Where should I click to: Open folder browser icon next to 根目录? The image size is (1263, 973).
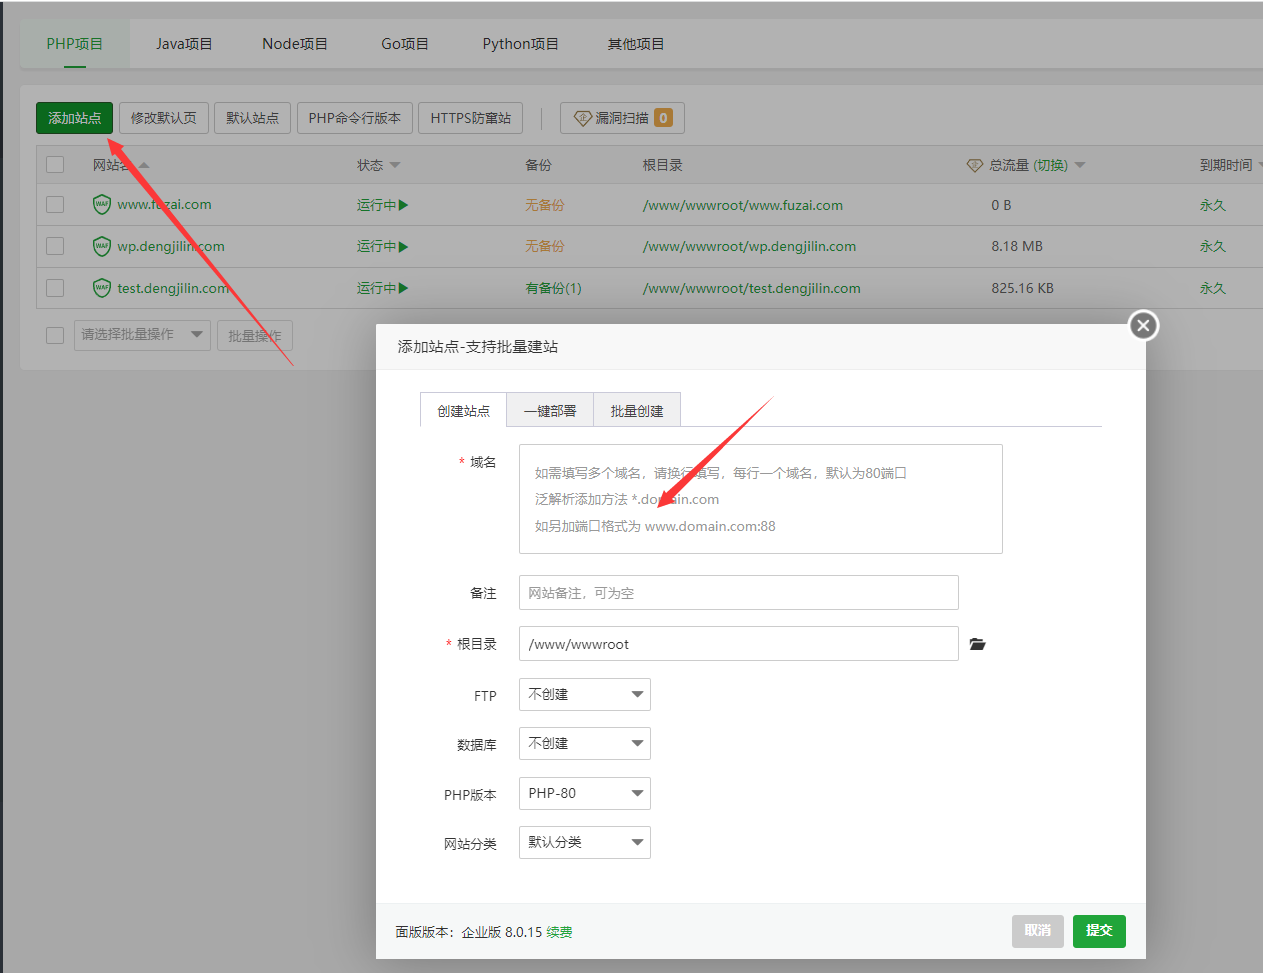tap(978, 644)
